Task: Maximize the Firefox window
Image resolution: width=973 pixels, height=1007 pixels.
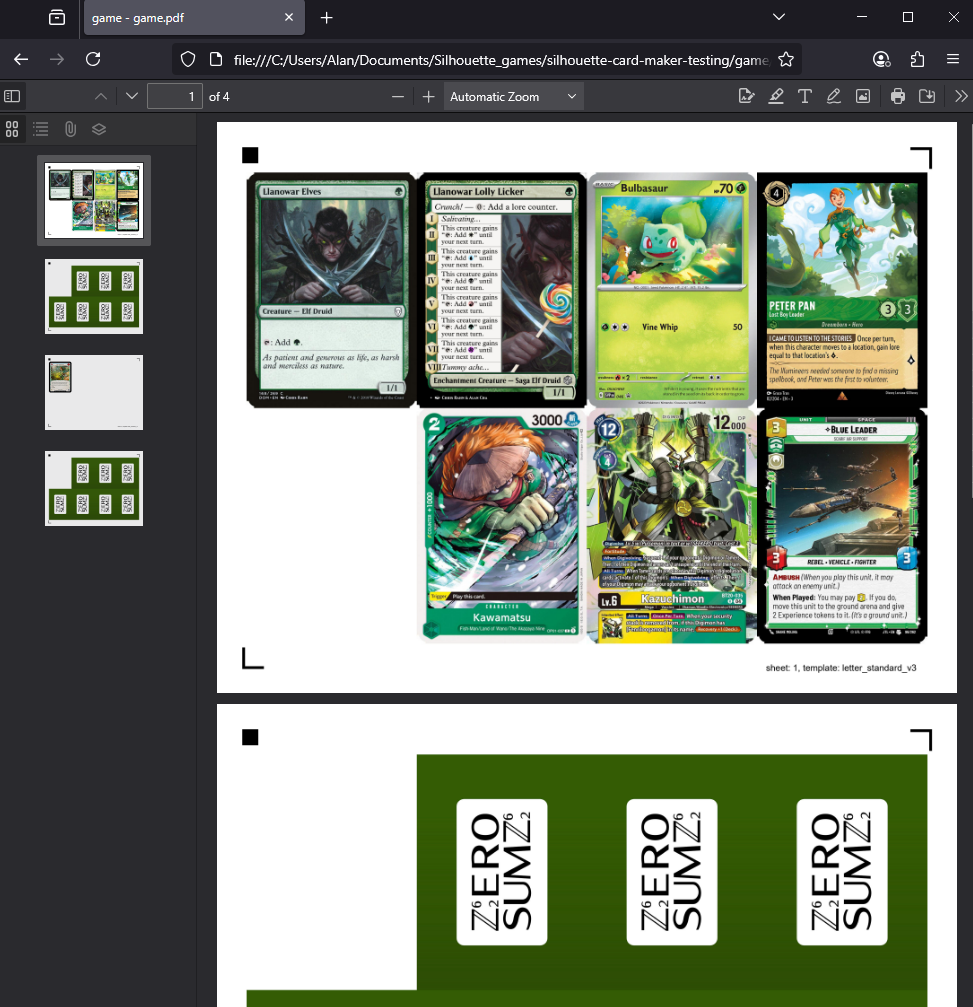Action: point(907,17)
